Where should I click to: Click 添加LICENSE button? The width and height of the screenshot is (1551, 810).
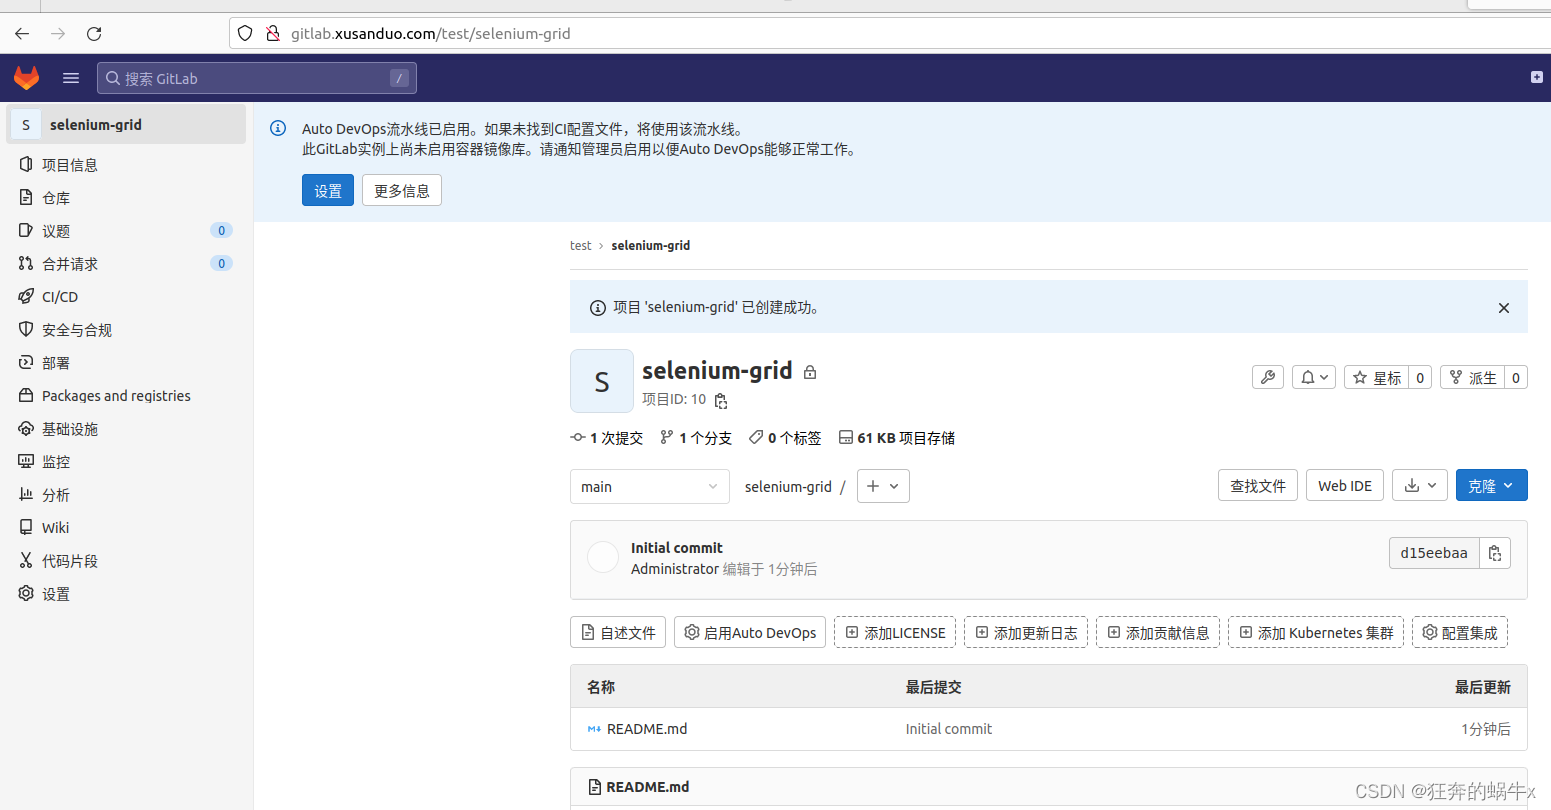(895, 632)
